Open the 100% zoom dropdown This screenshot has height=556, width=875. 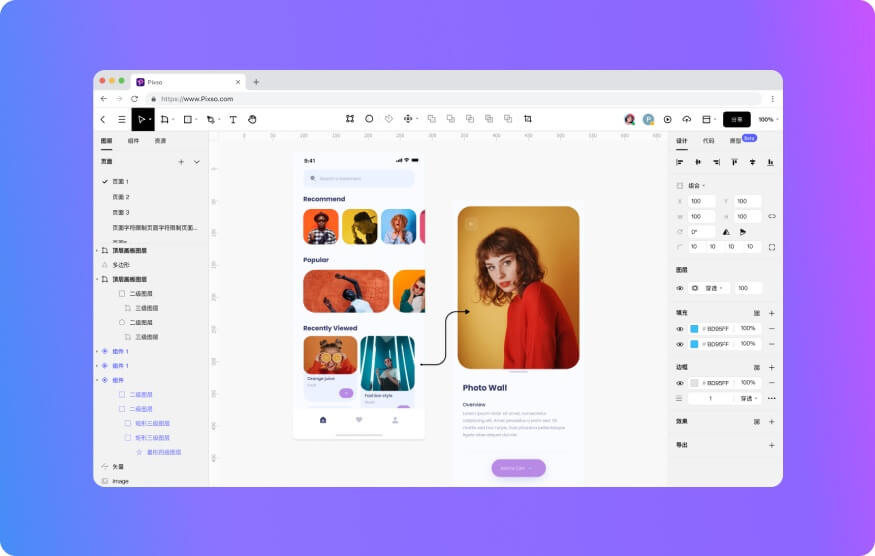pyautogui.click(x=768, y=119)
